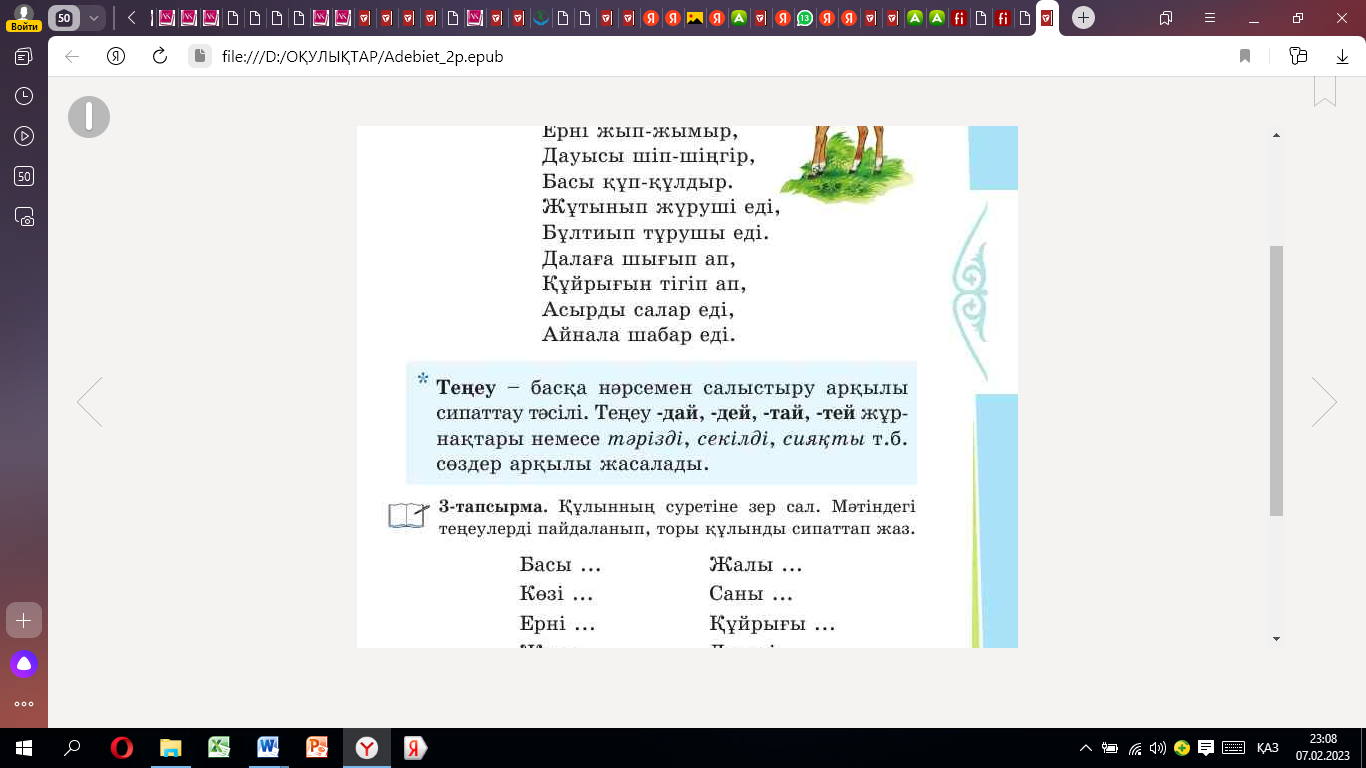The width and height of the screenshot is (1366, 768).
Task: Click the round gray reader button
Action: pyautogui.click(x=89, y=117)
